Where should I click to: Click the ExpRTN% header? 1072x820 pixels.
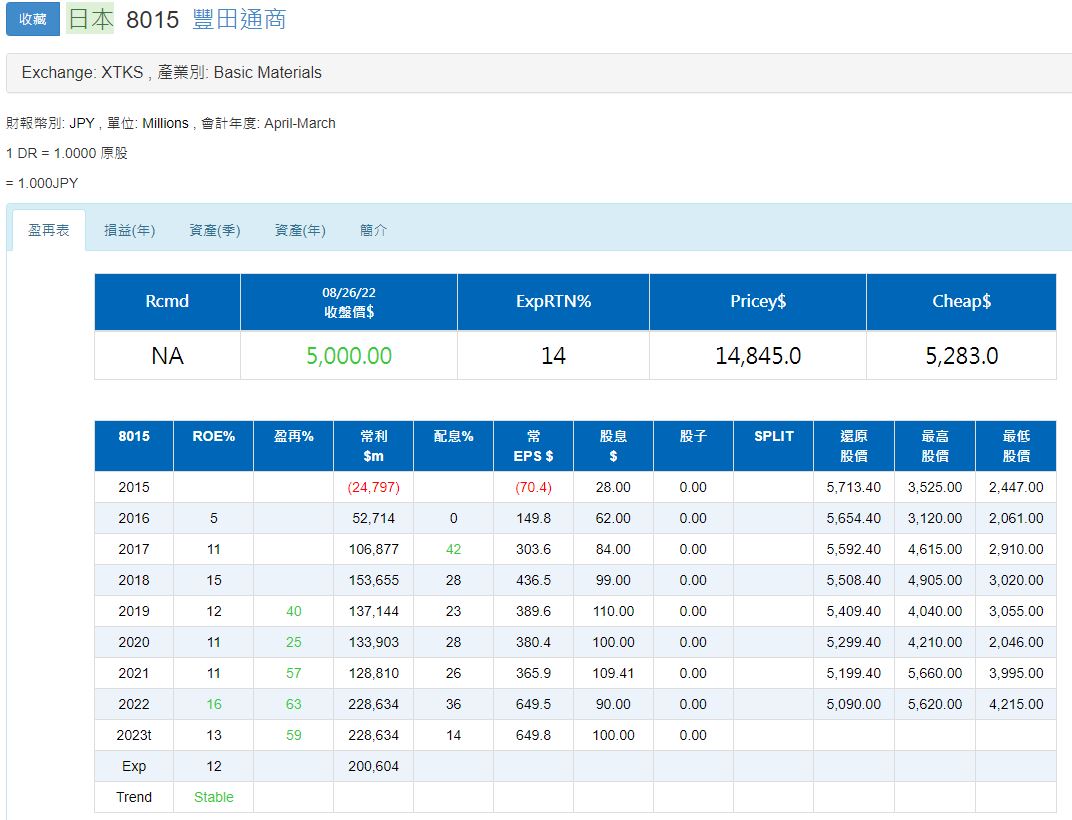pos(553,302)
